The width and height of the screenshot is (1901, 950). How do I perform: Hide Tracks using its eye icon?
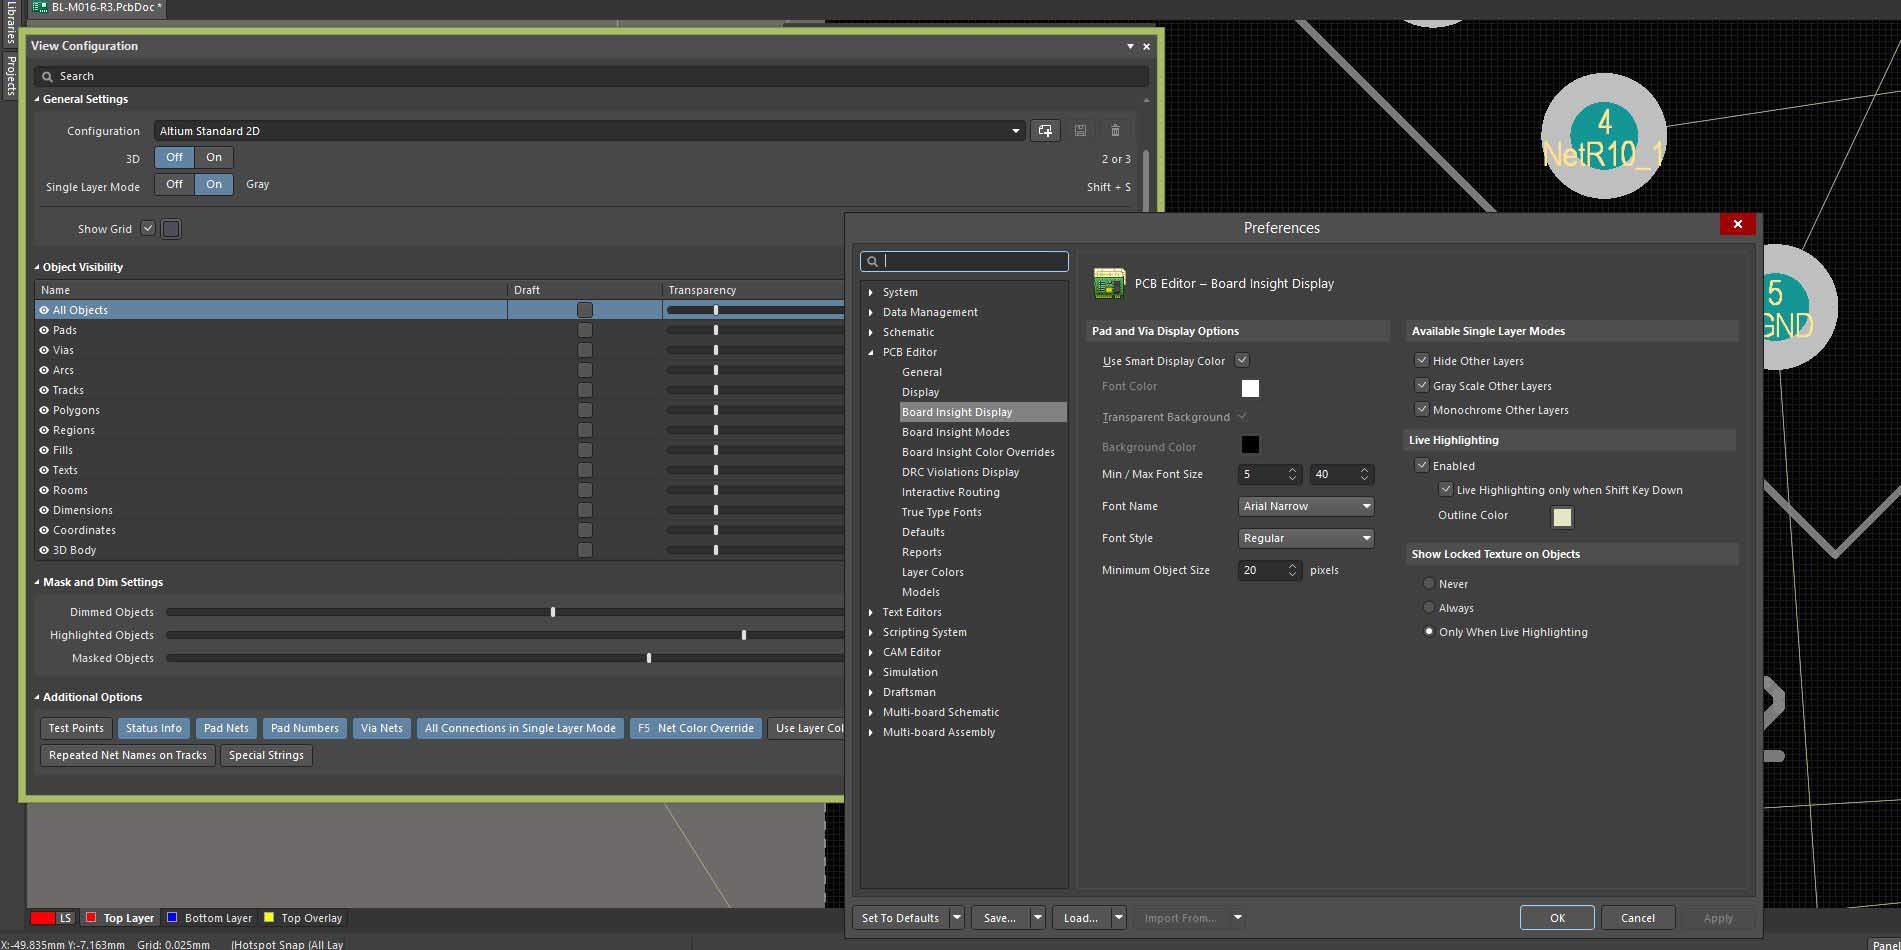44,390
